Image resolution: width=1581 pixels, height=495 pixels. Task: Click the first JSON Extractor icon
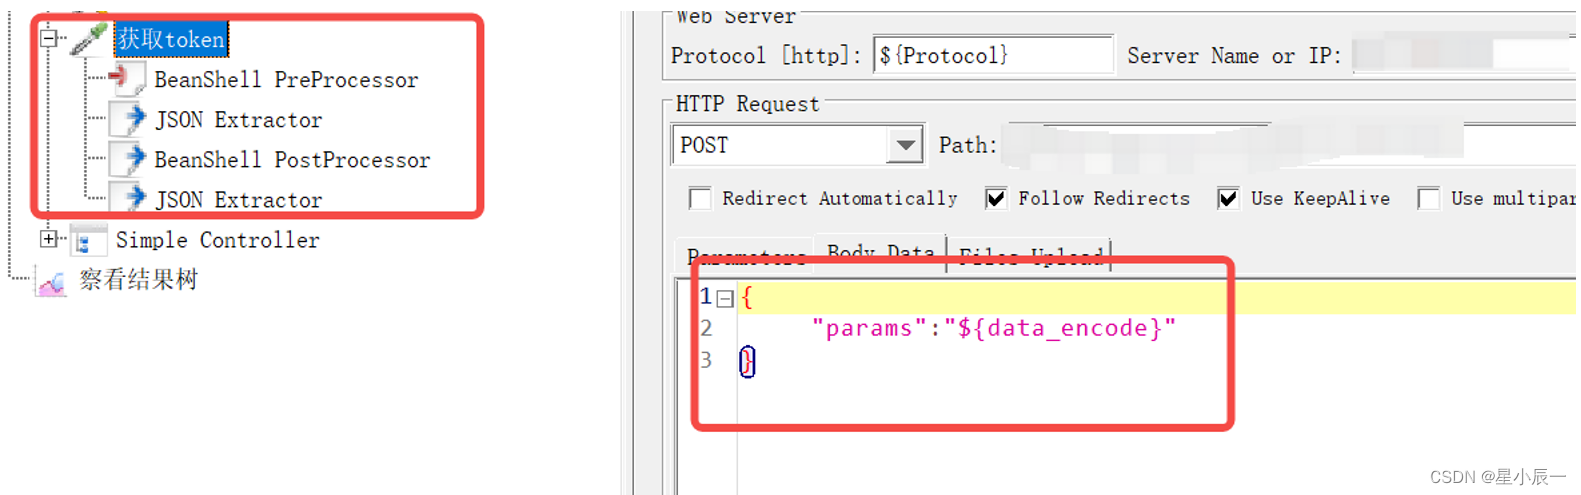pyautogui.click(x=127, y=119)
